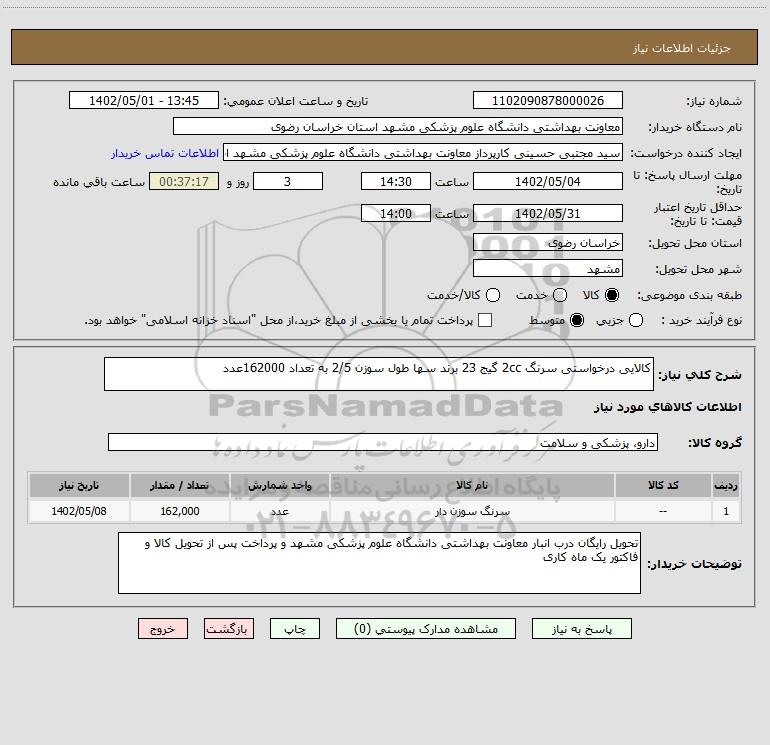Choose the جزیی purchase type radio
This screenshot has height=745, width=770.
tap(636, 320)
